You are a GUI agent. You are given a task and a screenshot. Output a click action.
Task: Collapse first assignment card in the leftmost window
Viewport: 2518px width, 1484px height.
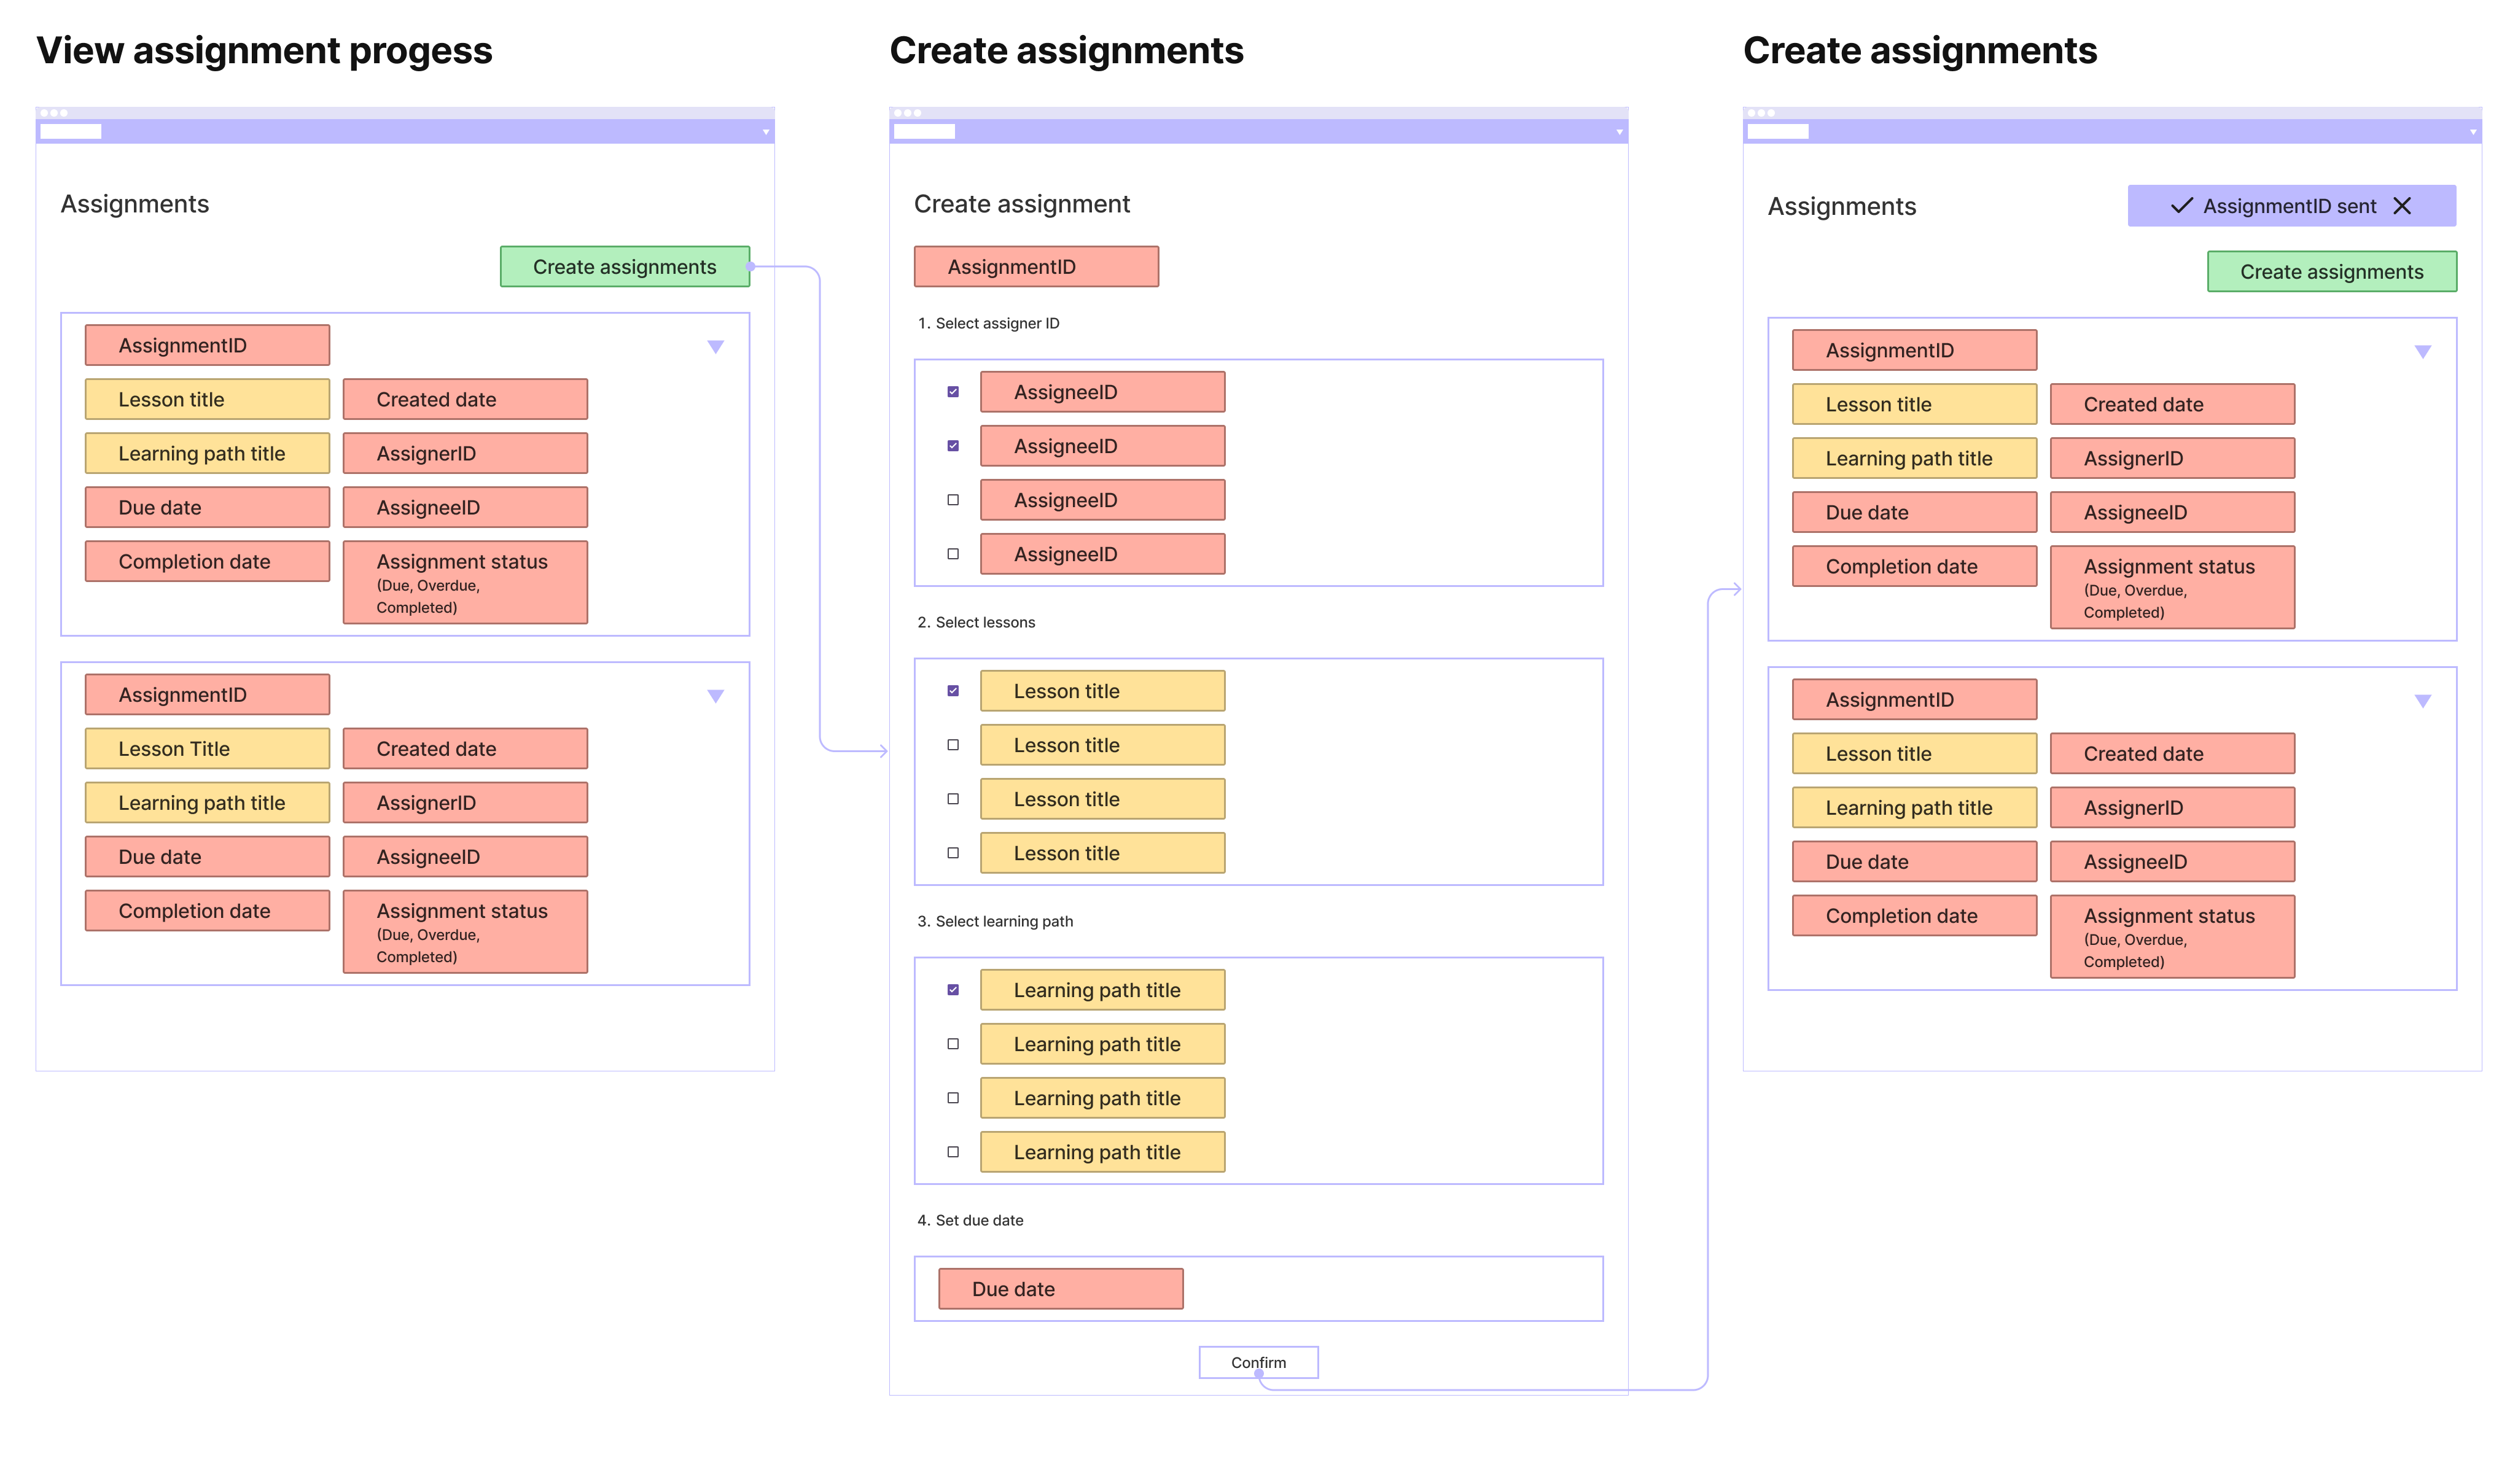coord(715,347)
